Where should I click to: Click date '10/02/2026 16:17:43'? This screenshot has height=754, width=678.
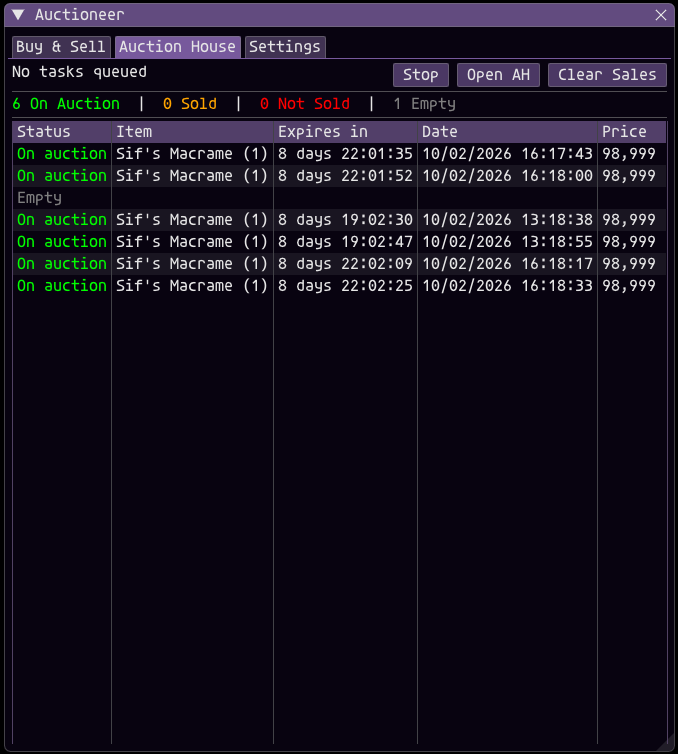coord(507,154)
